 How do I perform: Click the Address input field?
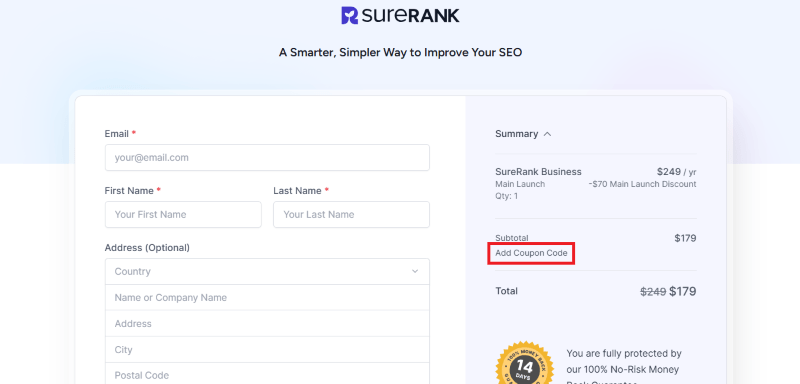click(x=267, y=324)
